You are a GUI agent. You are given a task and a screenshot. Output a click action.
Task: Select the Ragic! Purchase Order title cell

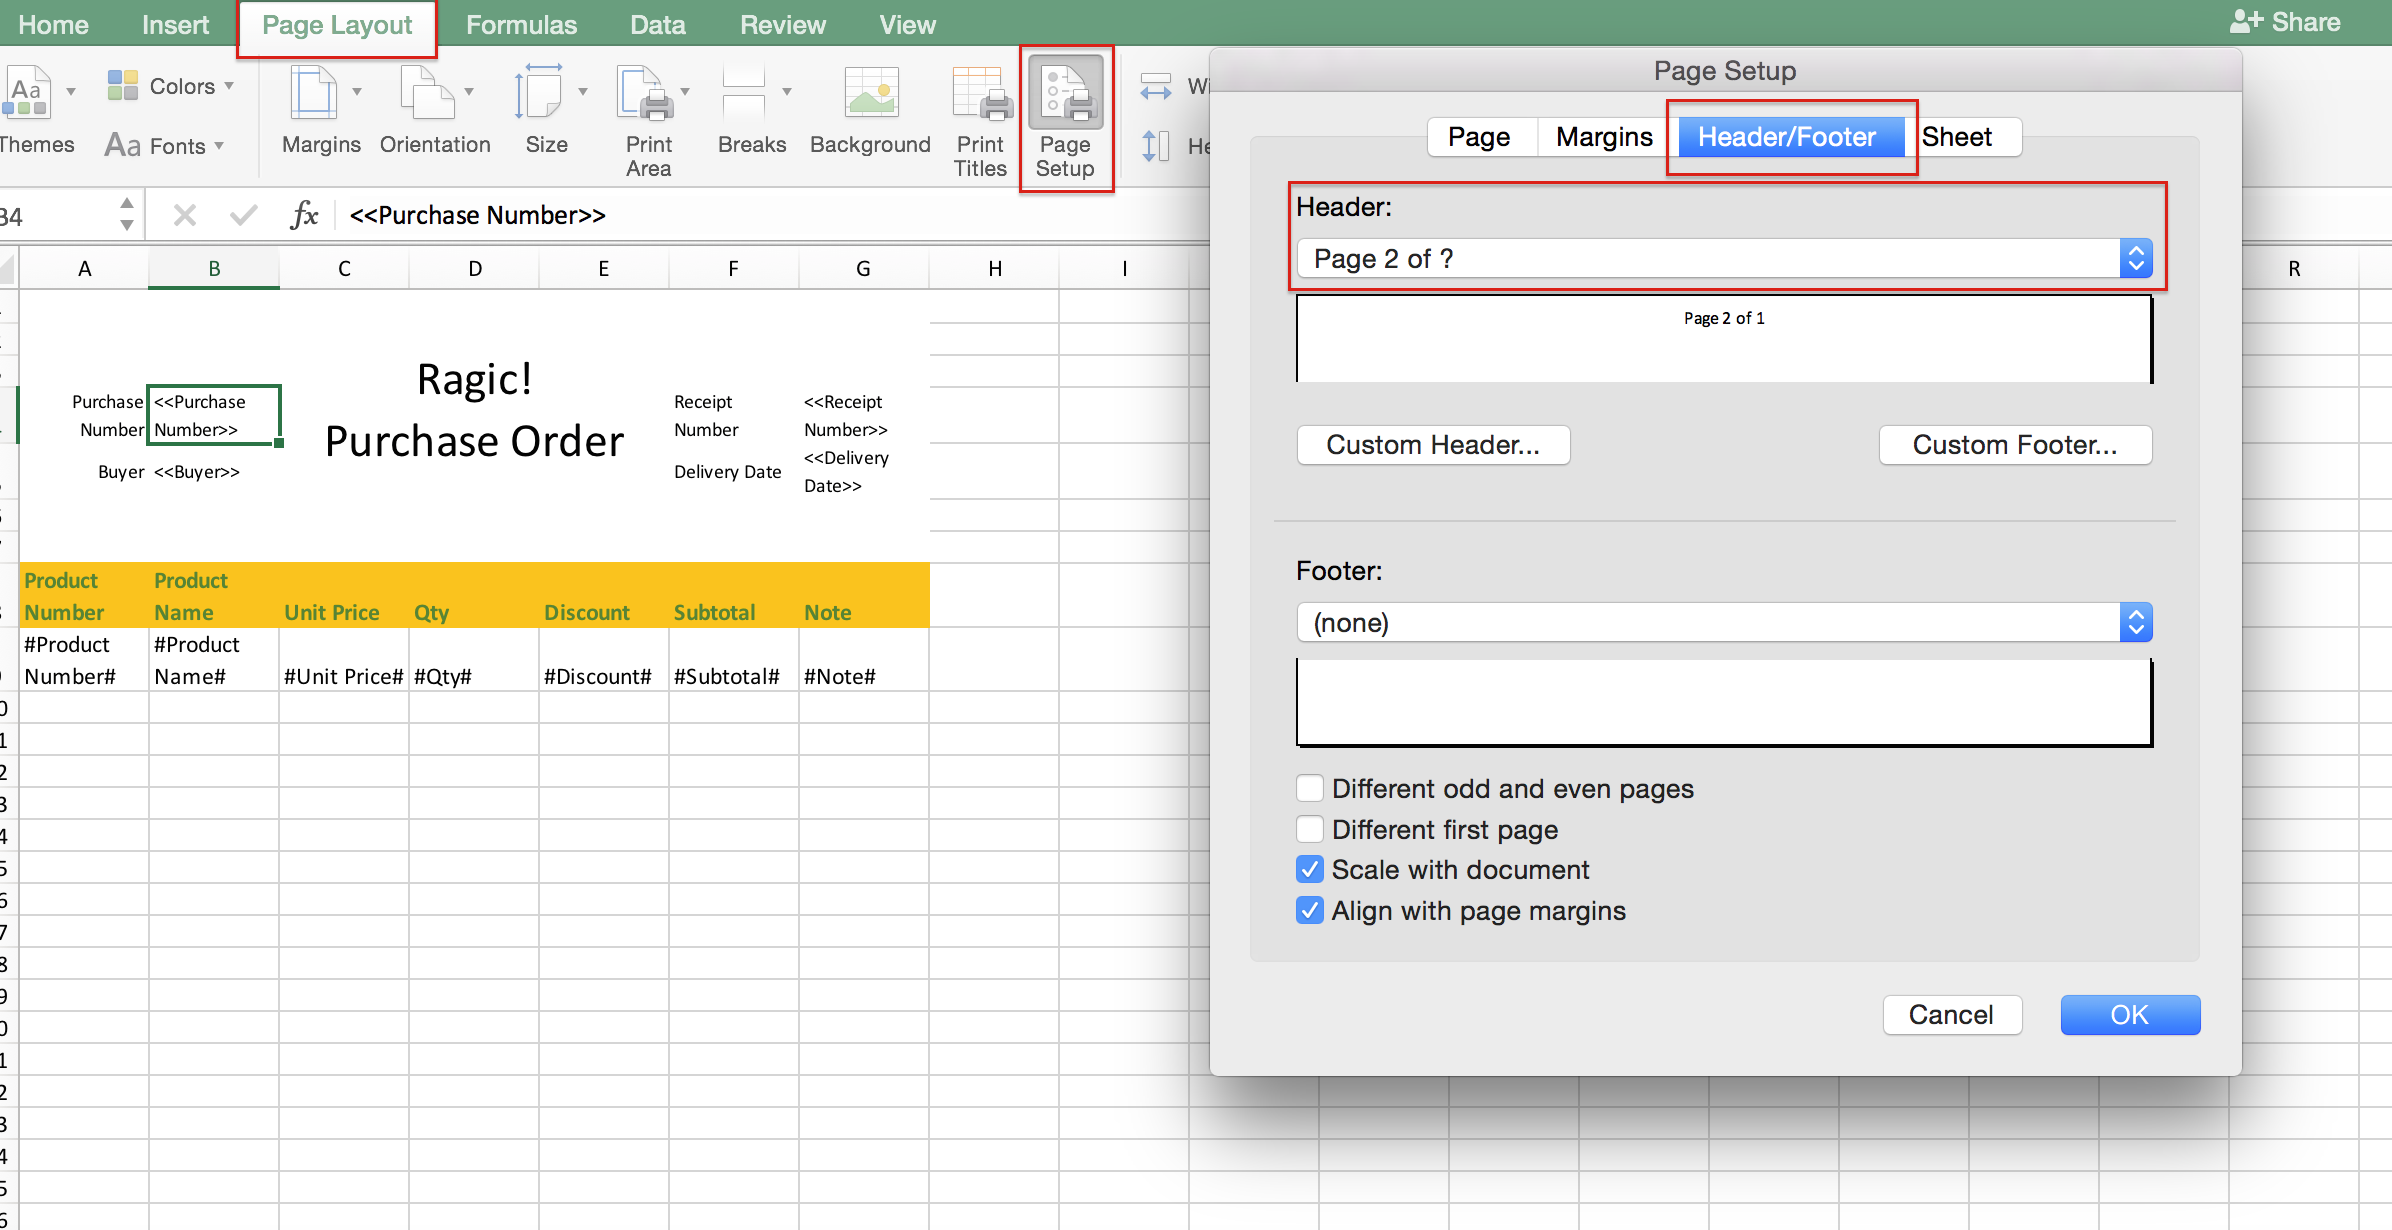click(474, 410)
